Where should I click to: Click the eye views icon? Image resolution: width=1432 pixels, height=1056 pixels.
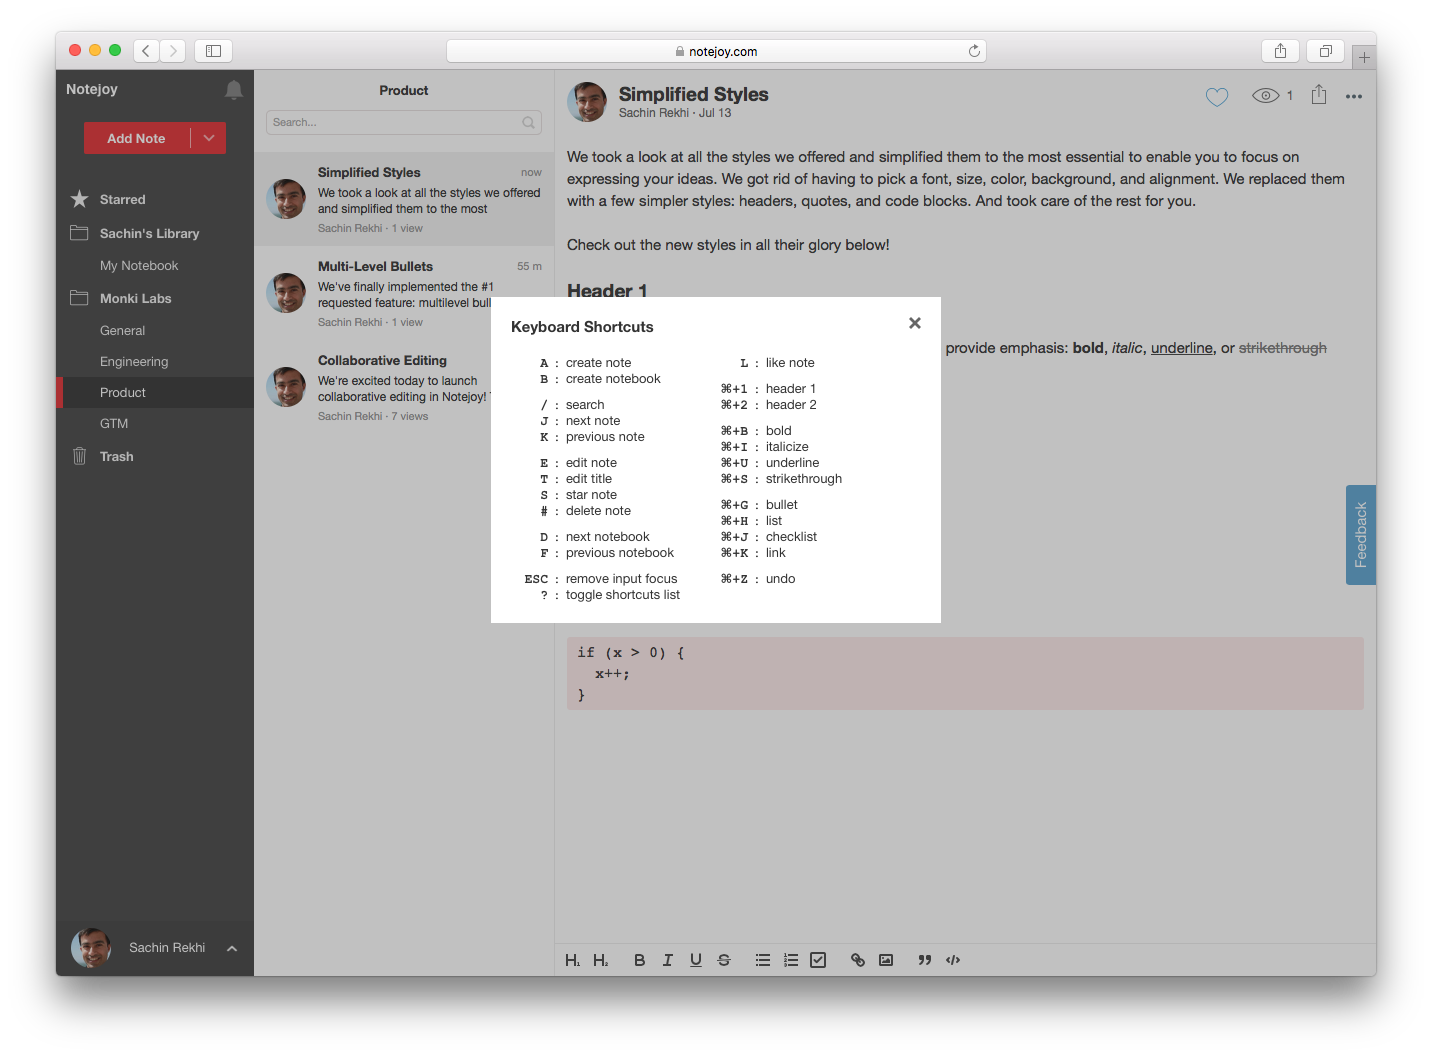1265,96
